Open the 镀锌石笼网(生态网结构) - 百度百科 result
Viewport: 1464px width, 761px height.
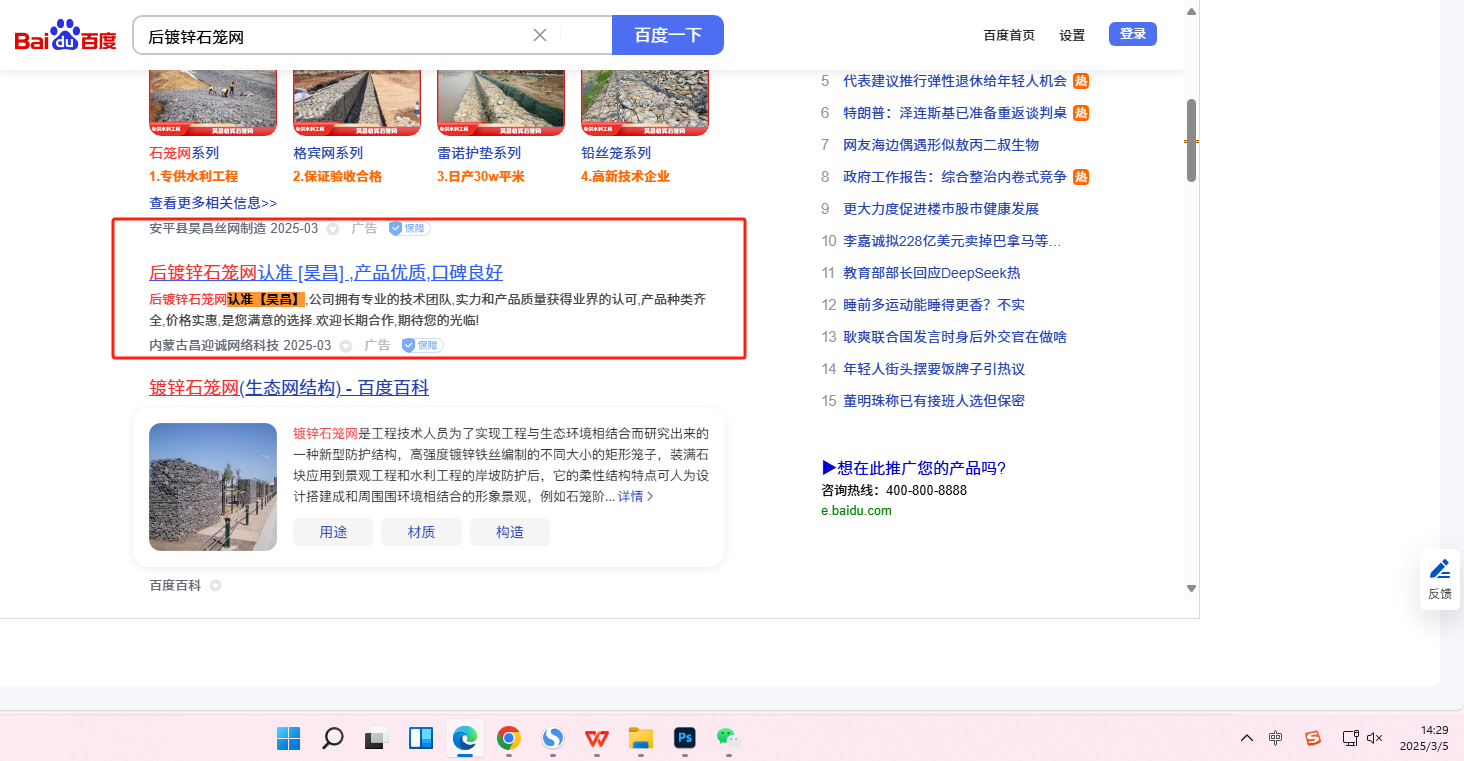(x=289, y=387)
